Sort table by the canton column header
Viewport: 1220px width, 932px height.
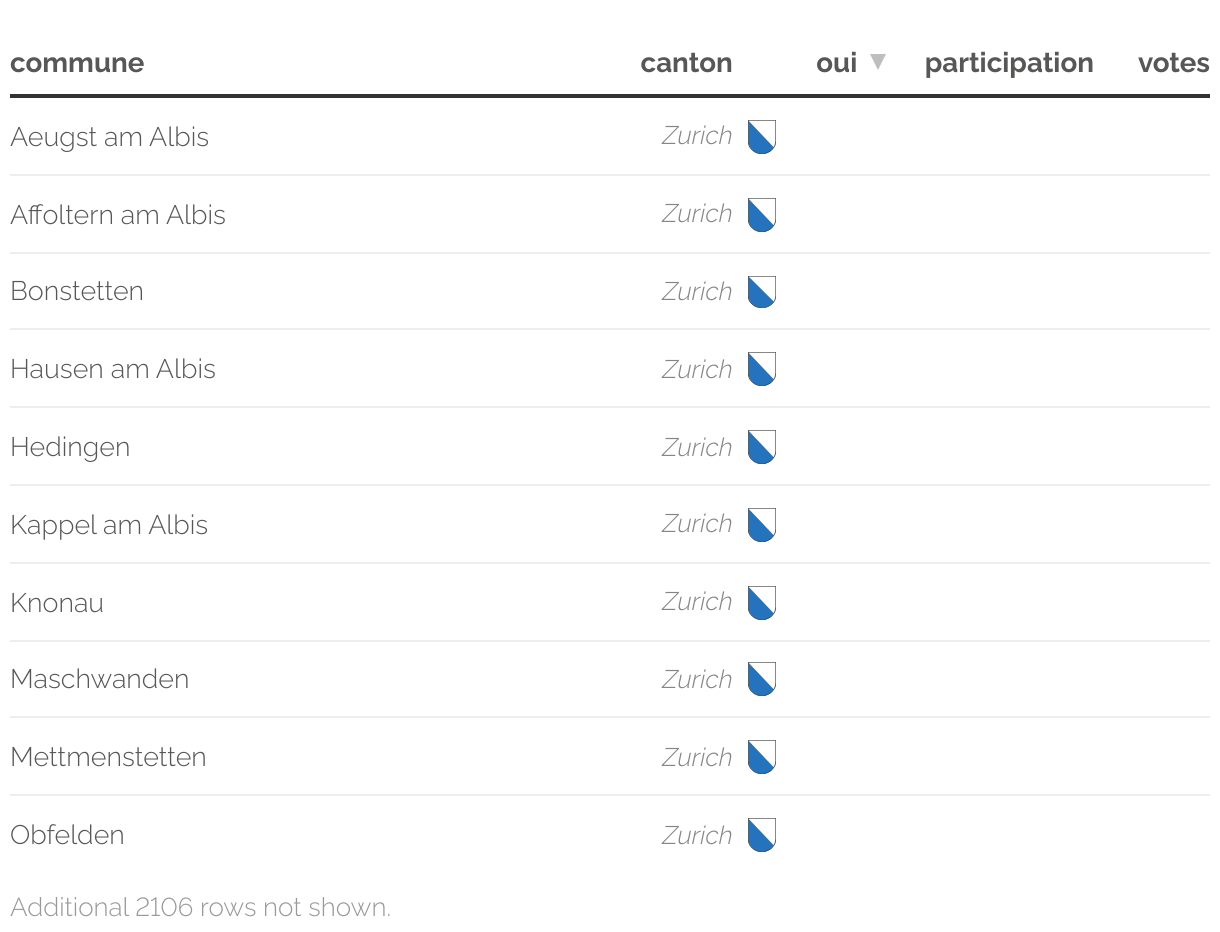686,63
